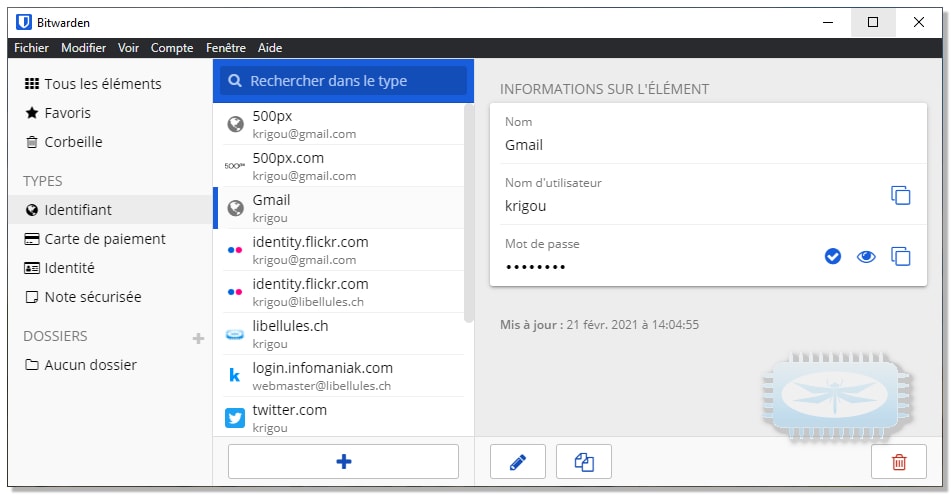This screenshot has height=495, width=951.
Task: Filter by Carte de paiement
Action: 110,239
